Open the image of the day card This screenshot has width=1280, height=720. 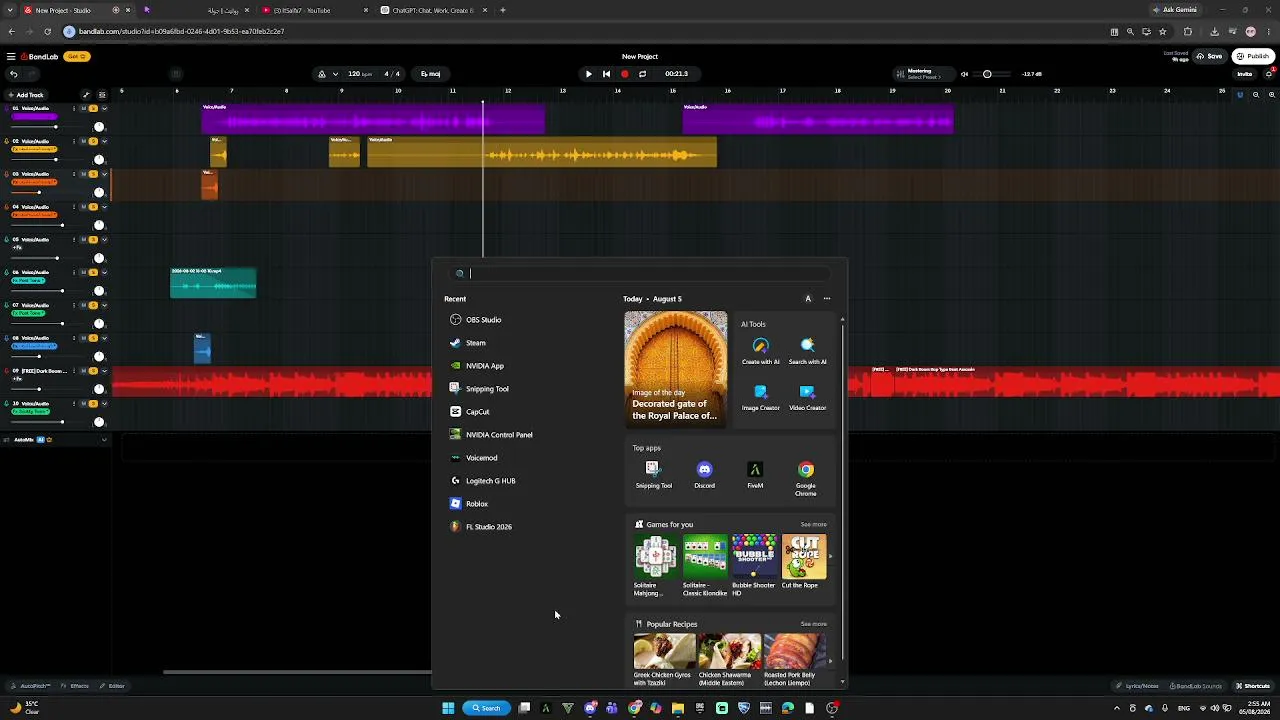[x=676, y=369]
